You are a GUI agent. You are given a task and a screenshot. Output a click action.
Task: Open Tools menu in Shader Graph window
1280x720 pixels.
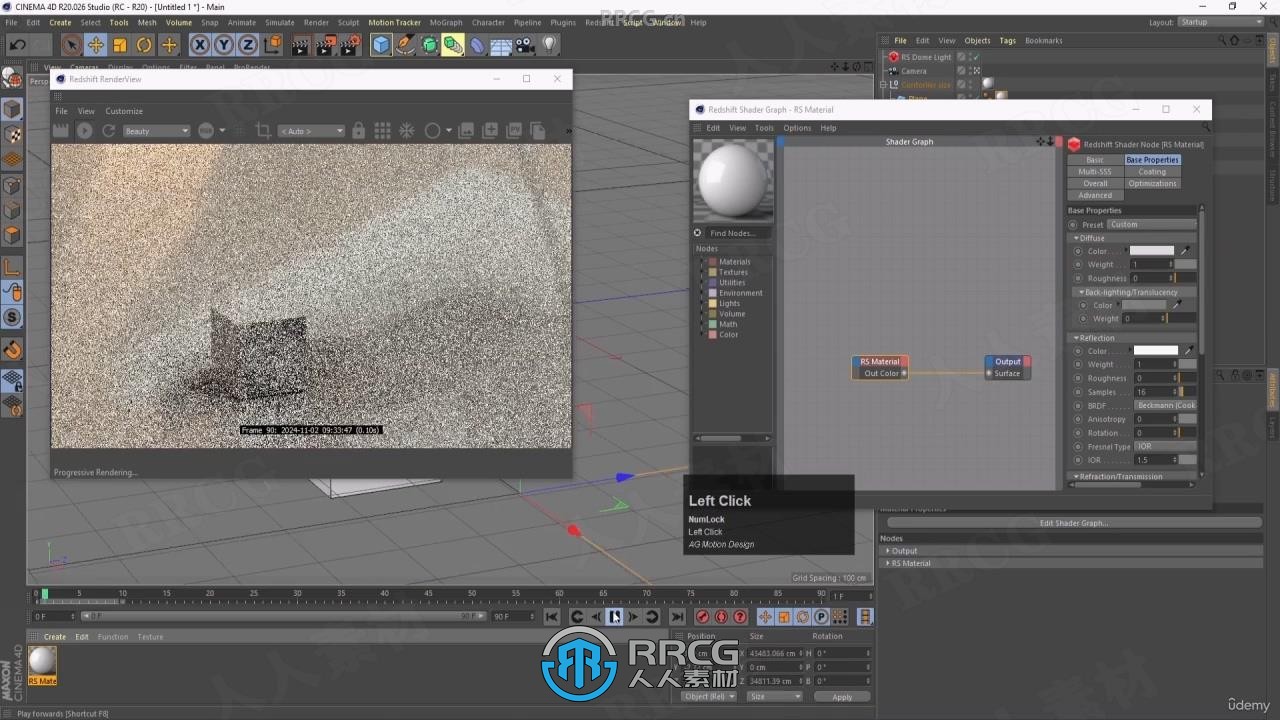pyautogui.click(x=764, y=128)
